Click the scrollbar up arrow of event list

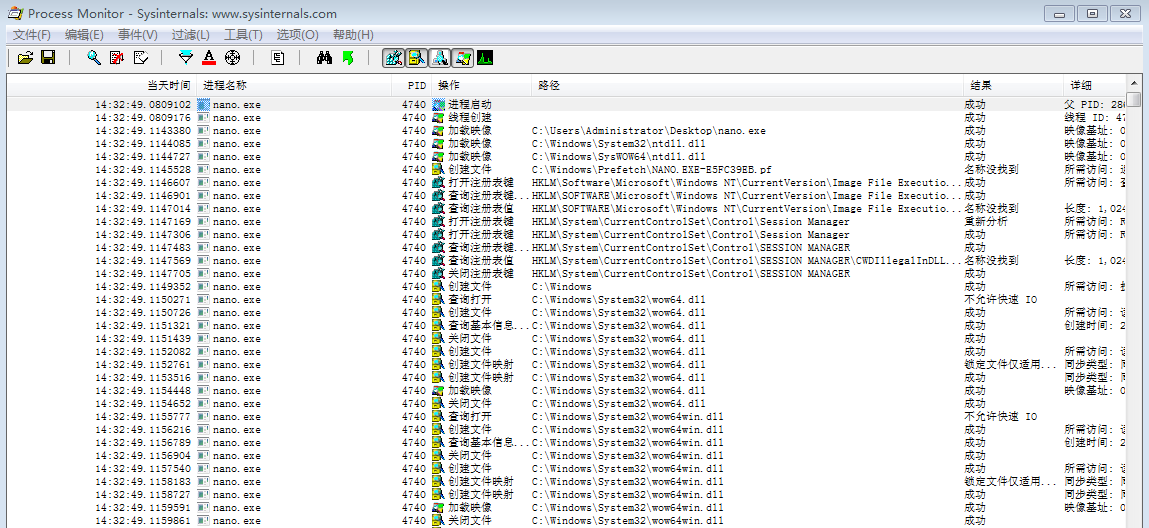click(1134, 83)
